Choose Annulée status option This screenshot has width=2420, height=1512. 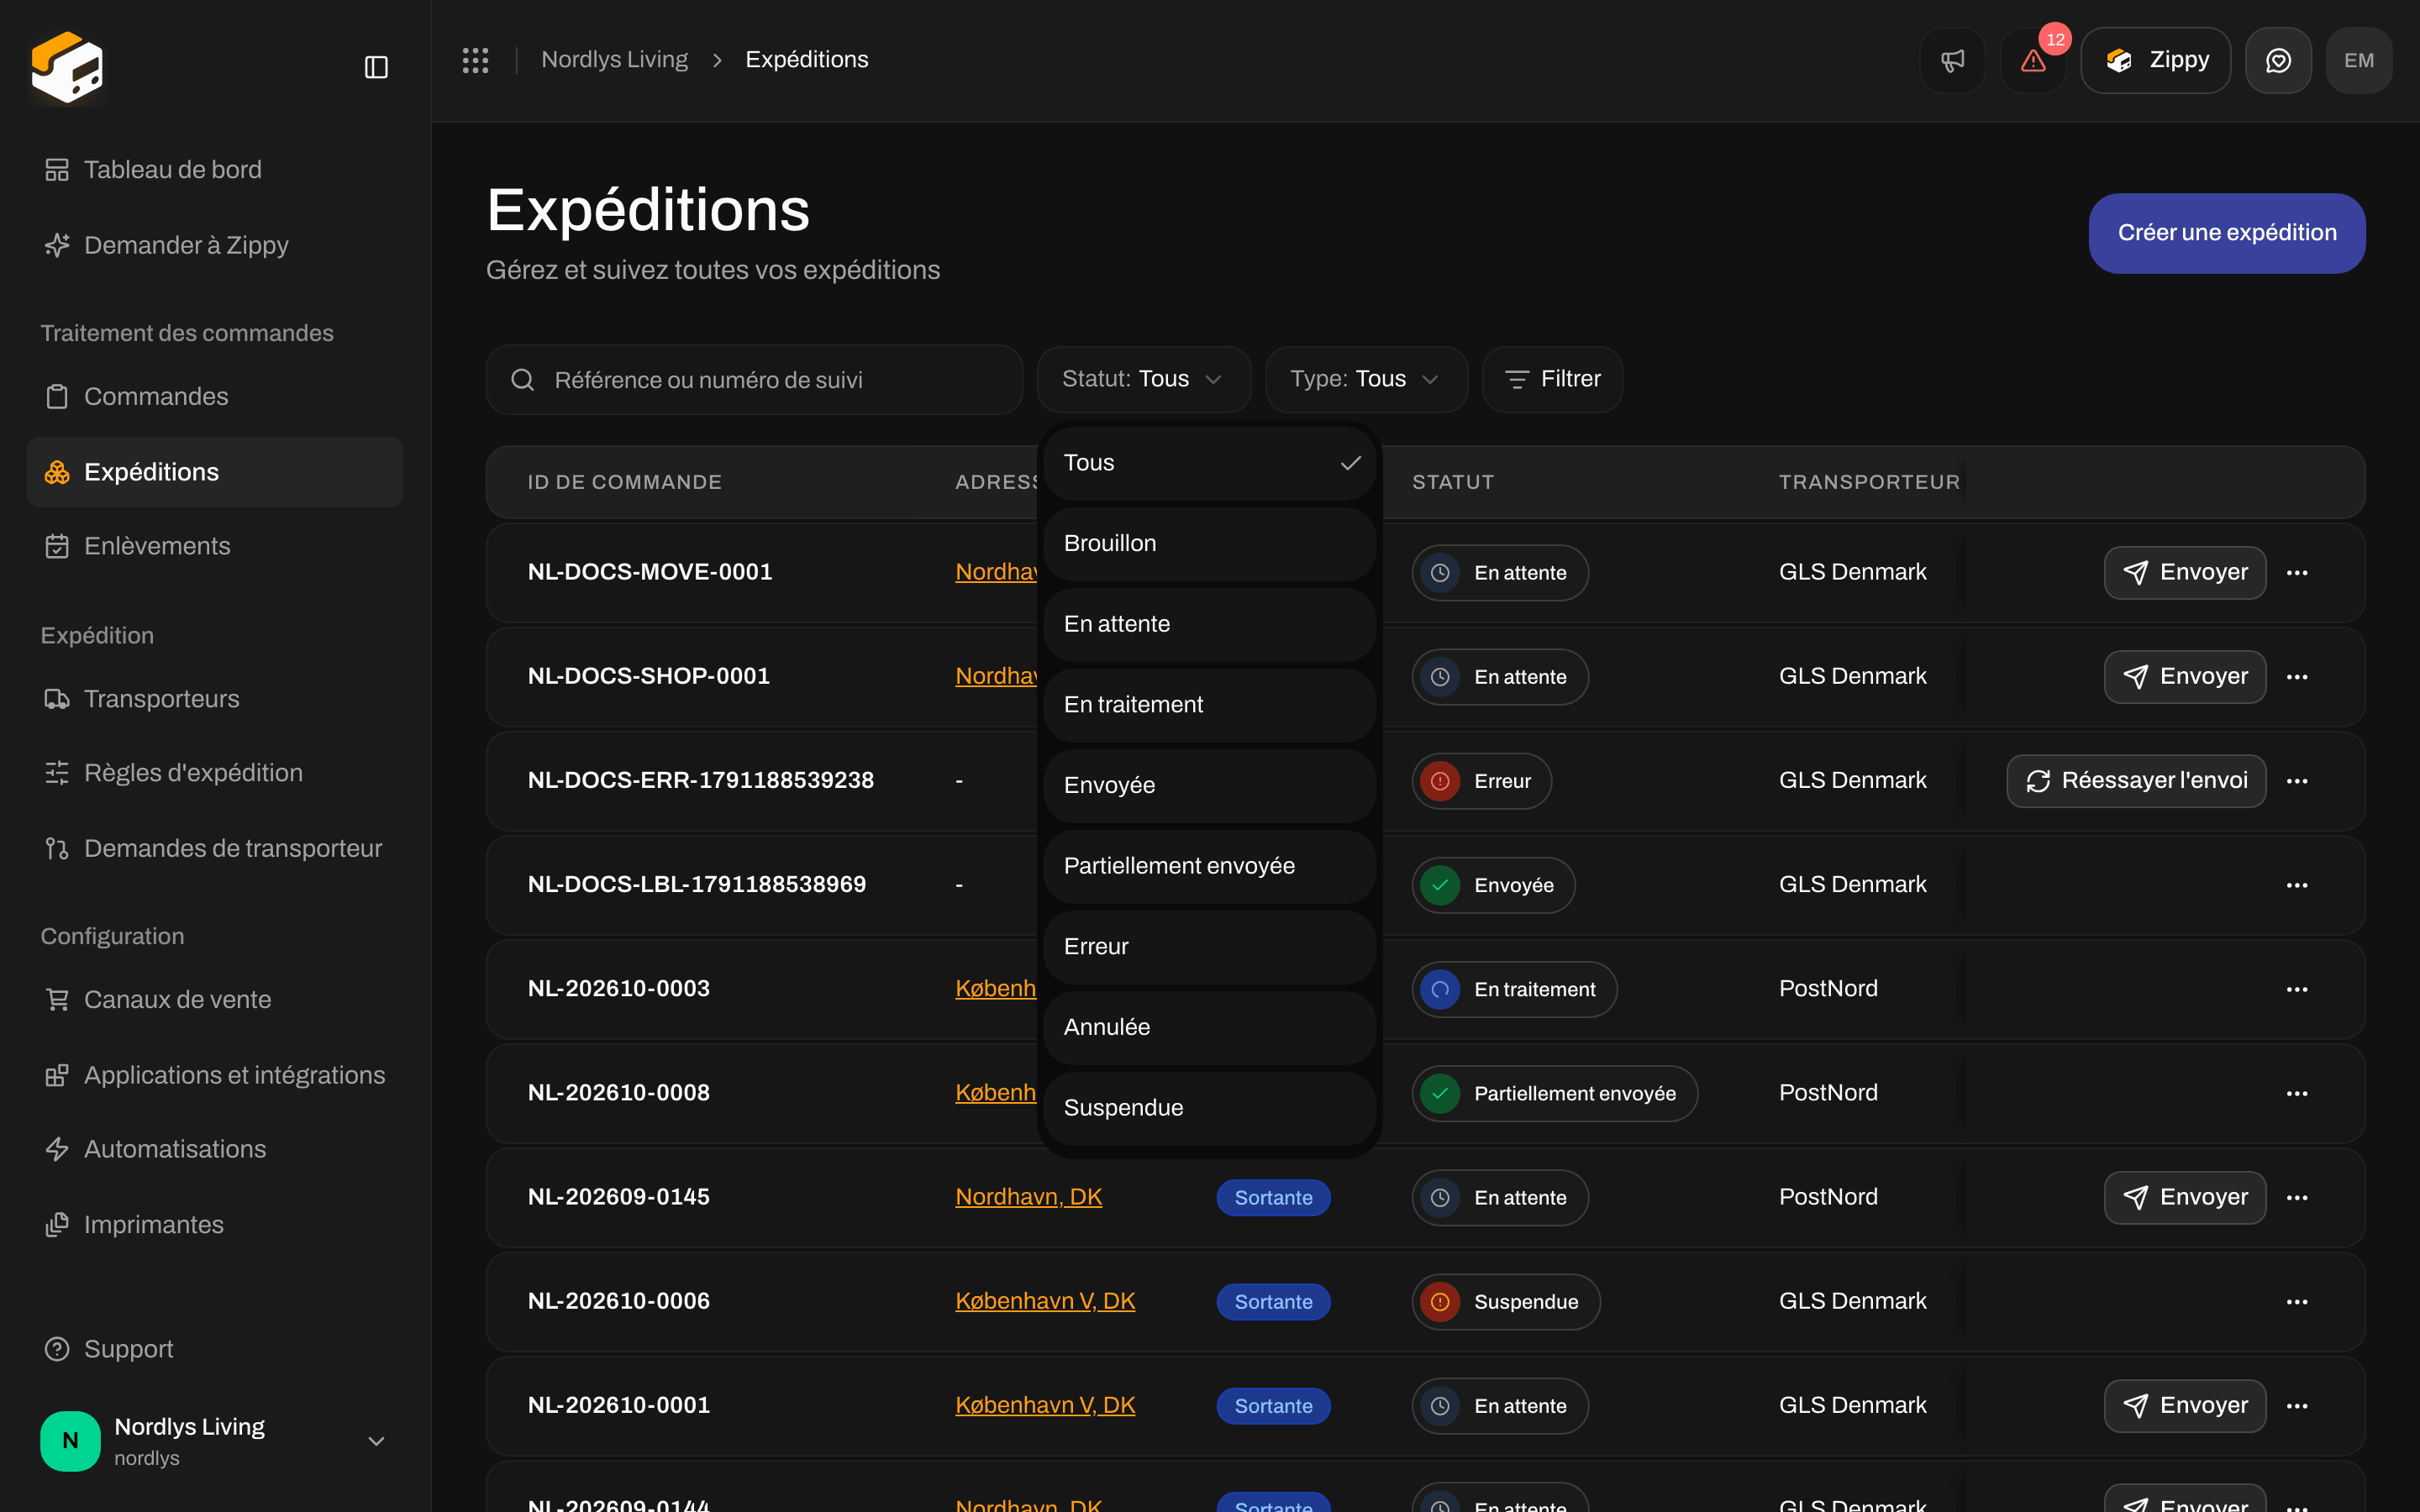click(1209, 1027)
